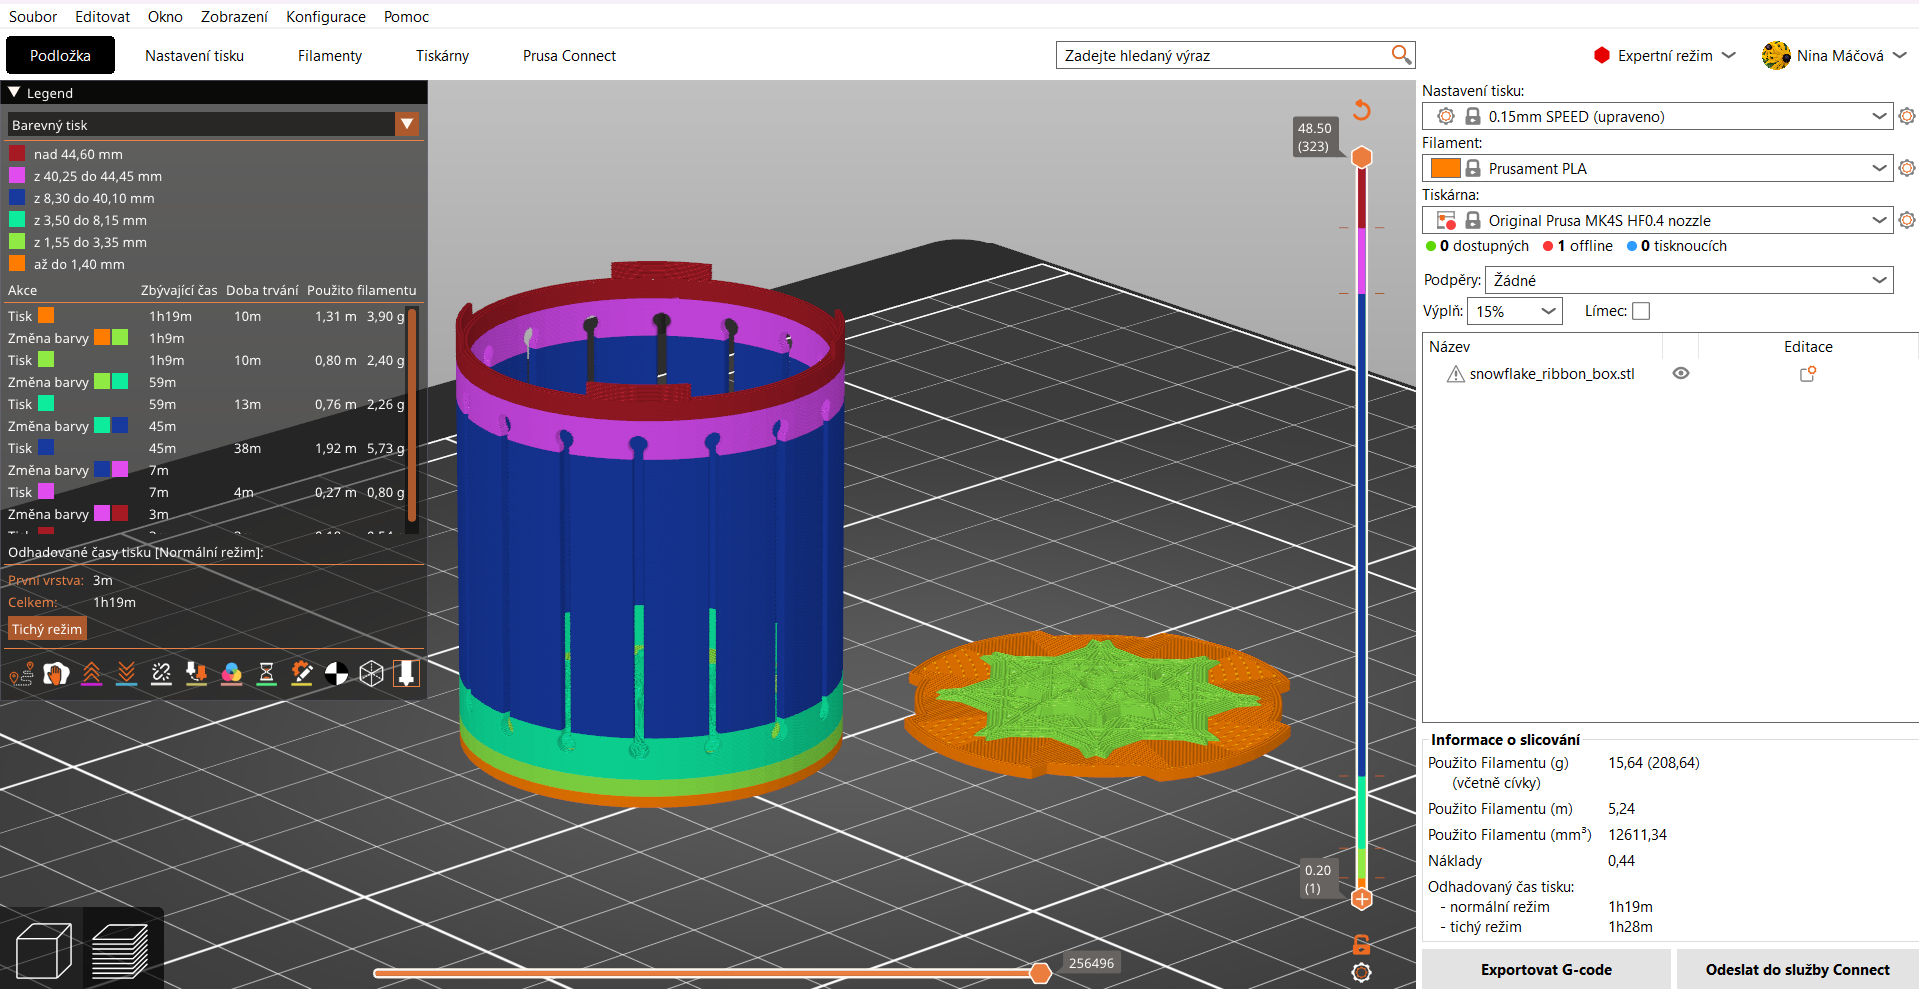1919x989 pixels.
Task: Open printer settings gear next to MK4S
Action: pos(1907,220)
